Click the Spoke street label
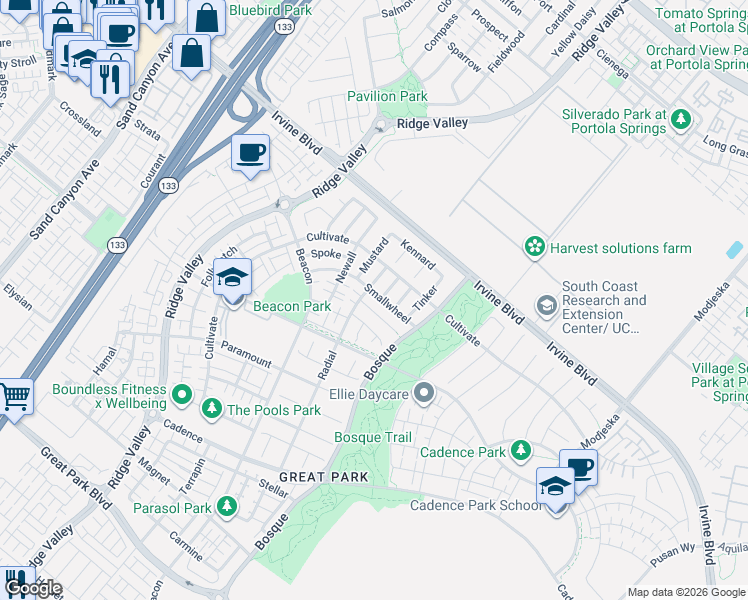 (x=326, y=254)
